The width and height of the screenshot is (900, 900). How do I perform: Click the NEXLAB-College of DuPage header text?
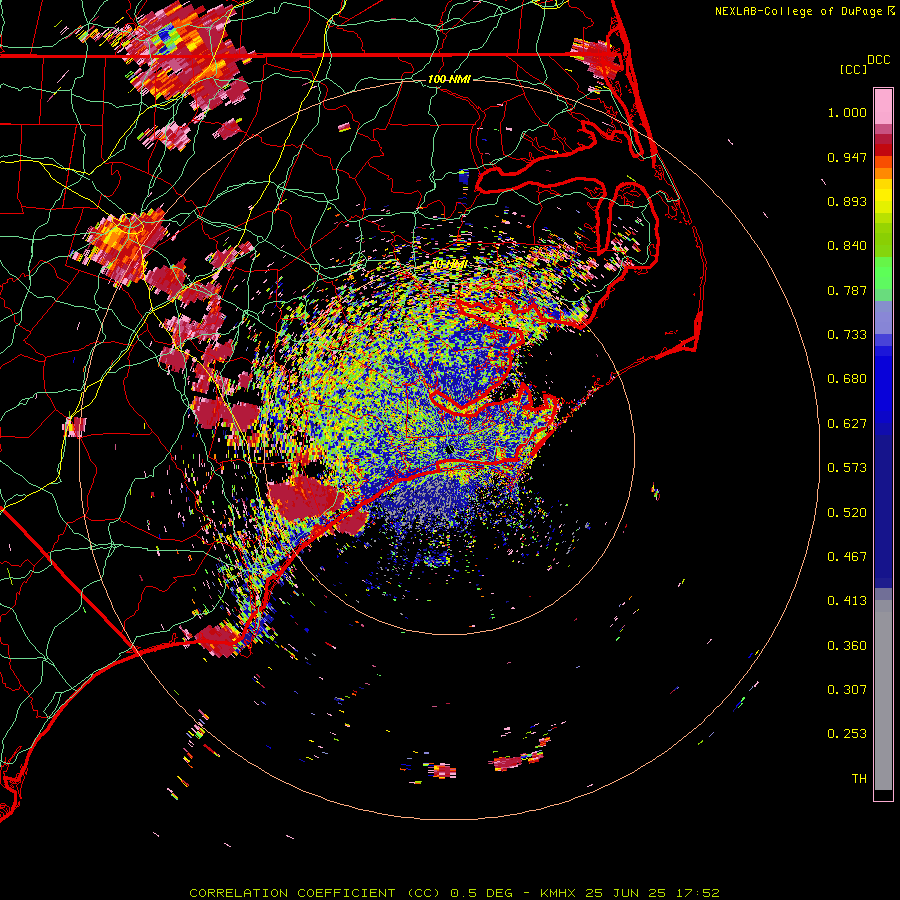(798, 11)
